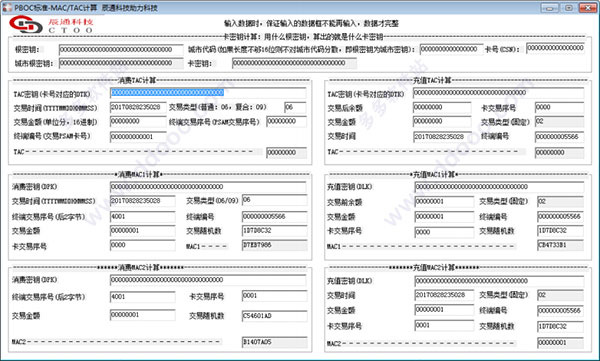Focus 消费密钥(DPK) field in 消费MAC2计算

[x=208, y=280]
